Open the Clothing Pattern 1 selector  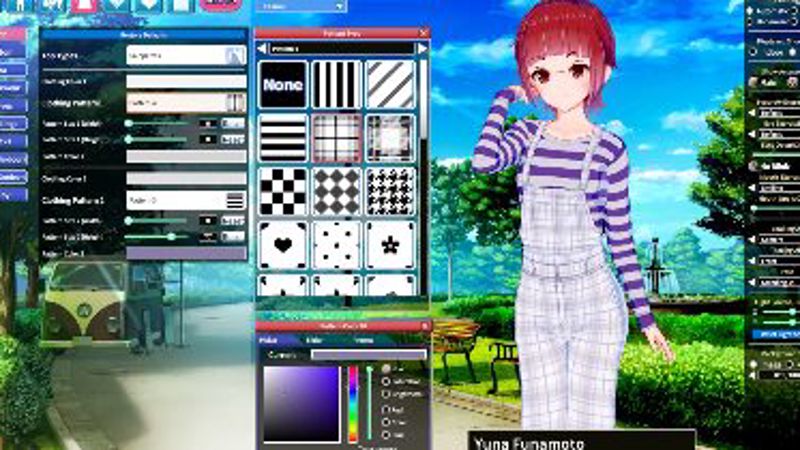pos(186,103)
